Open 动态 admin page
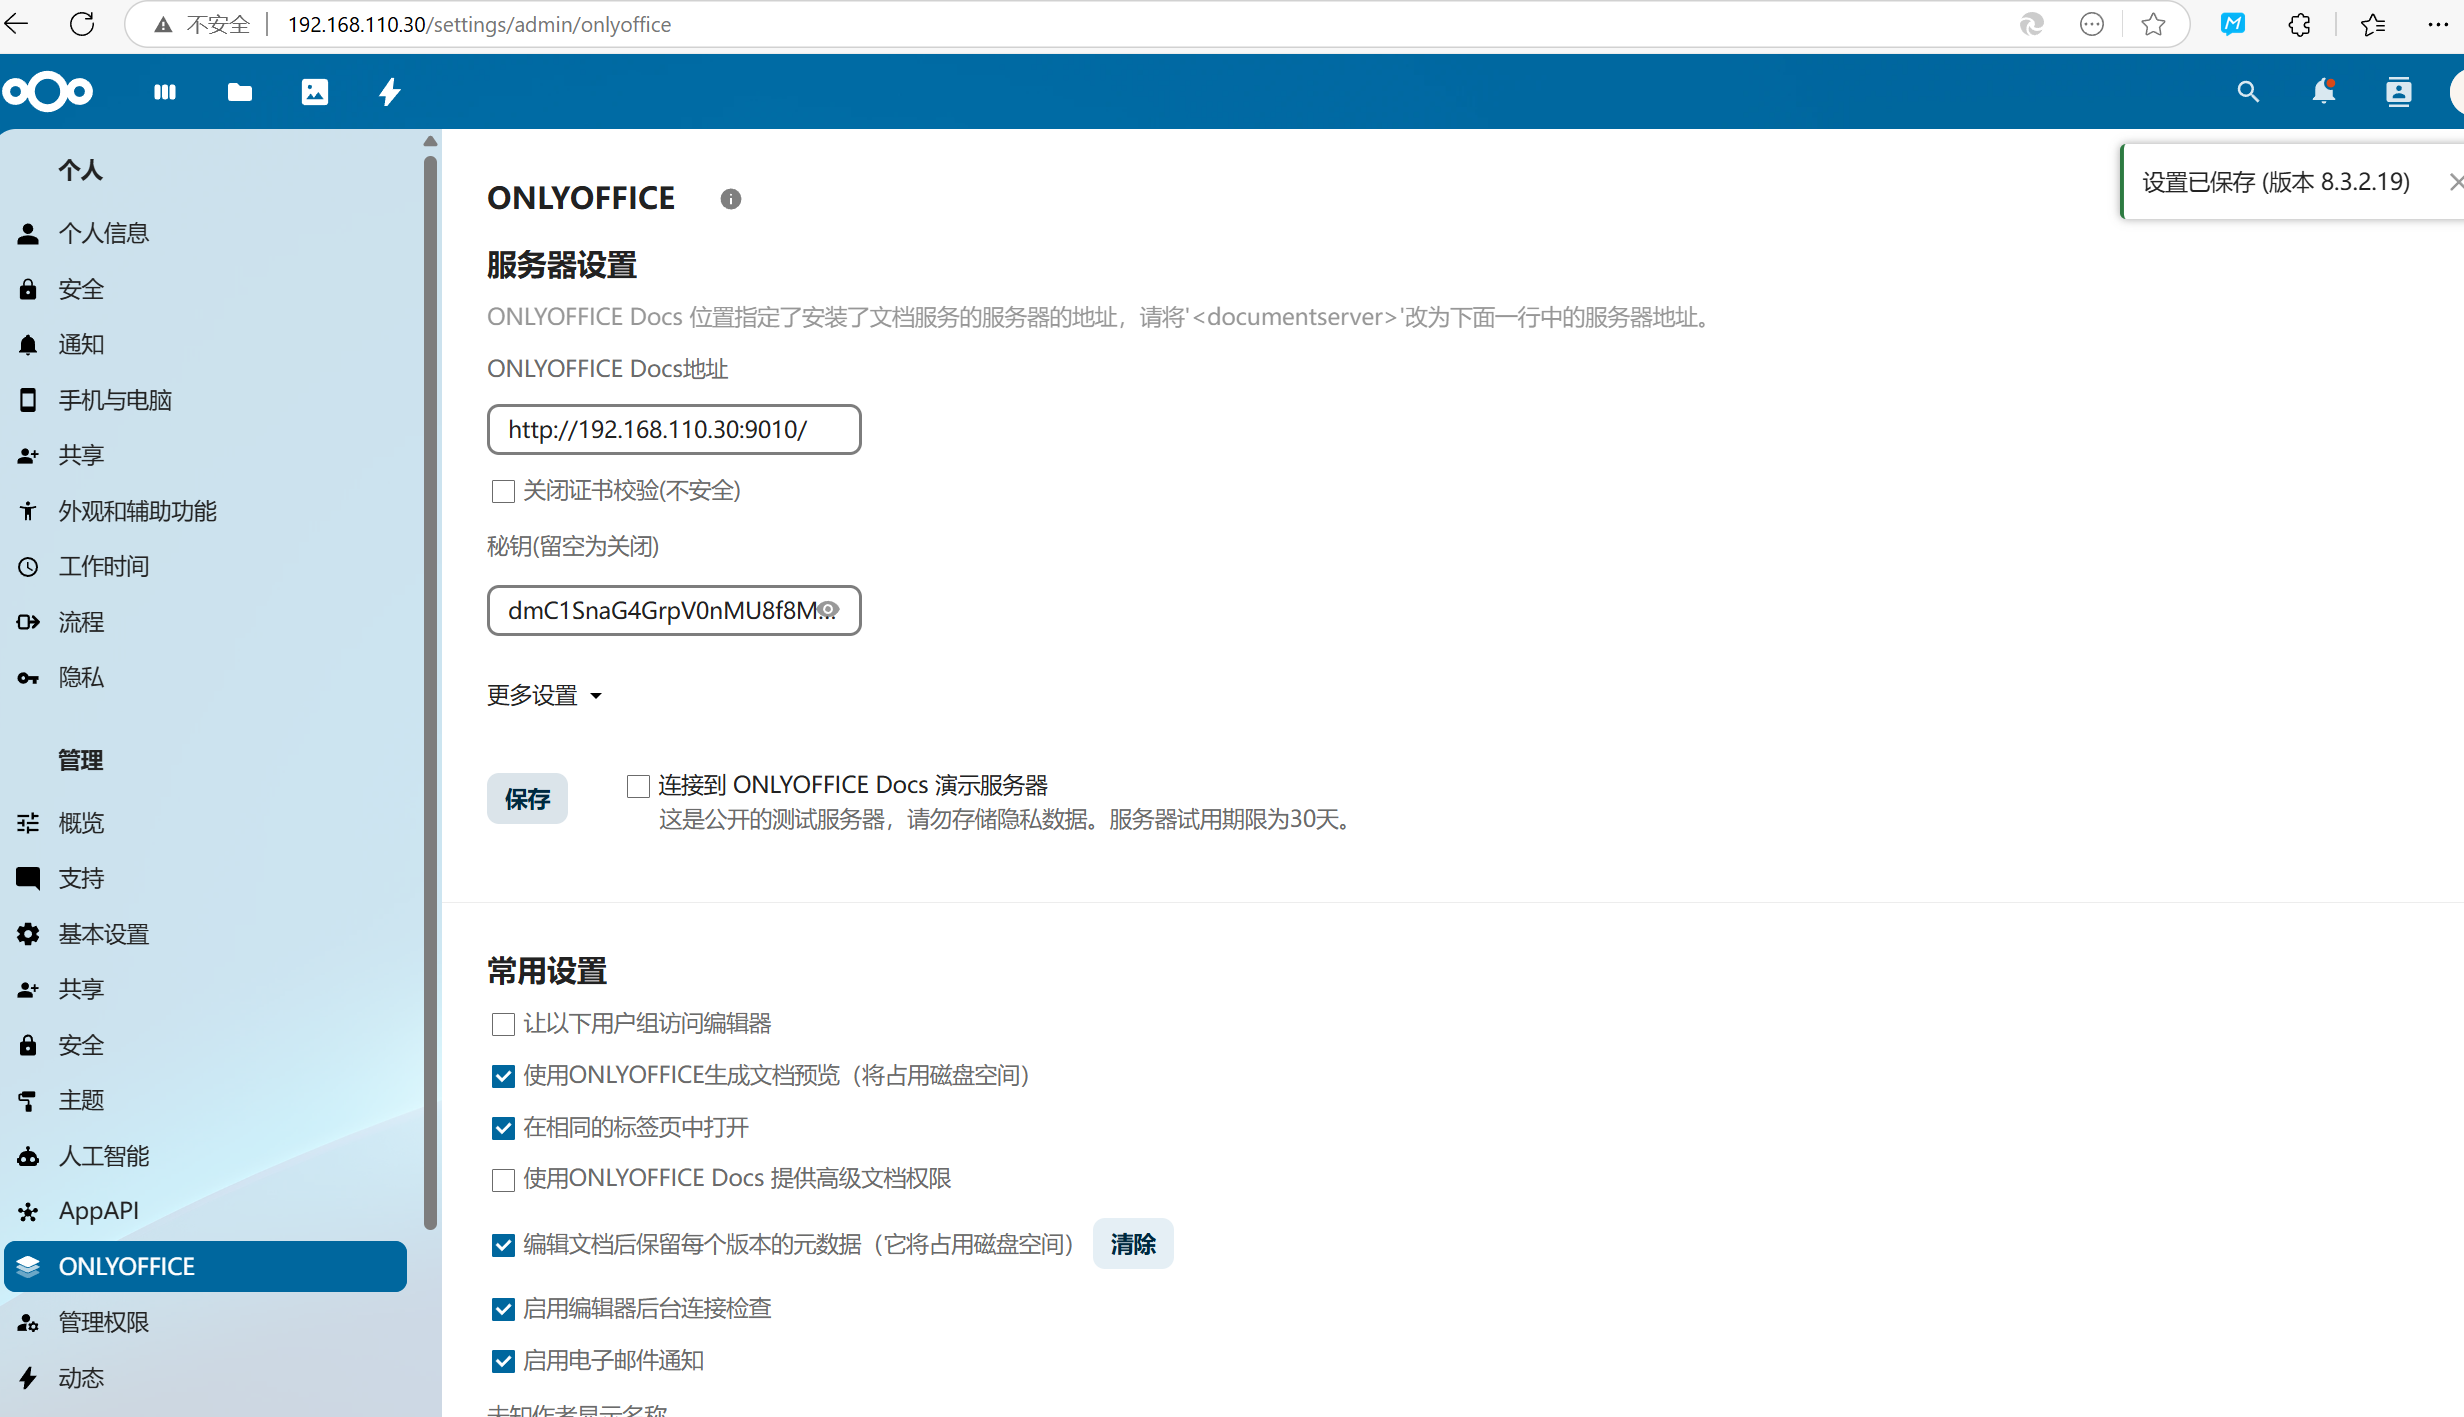Screen dimensions: 2464x1417 [x=205, y=1379]
